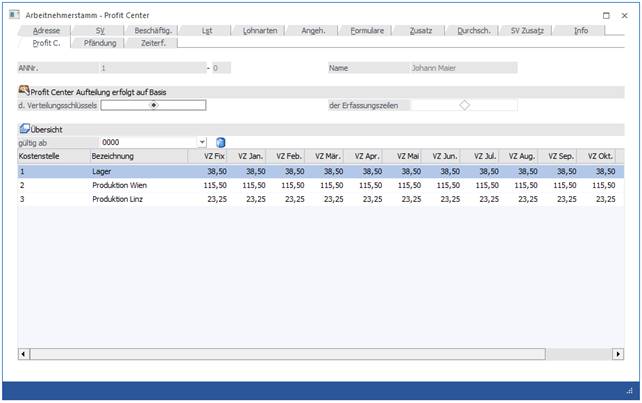Click the VZ Fix column header
The image size is (642, 403).
point(213,157)
